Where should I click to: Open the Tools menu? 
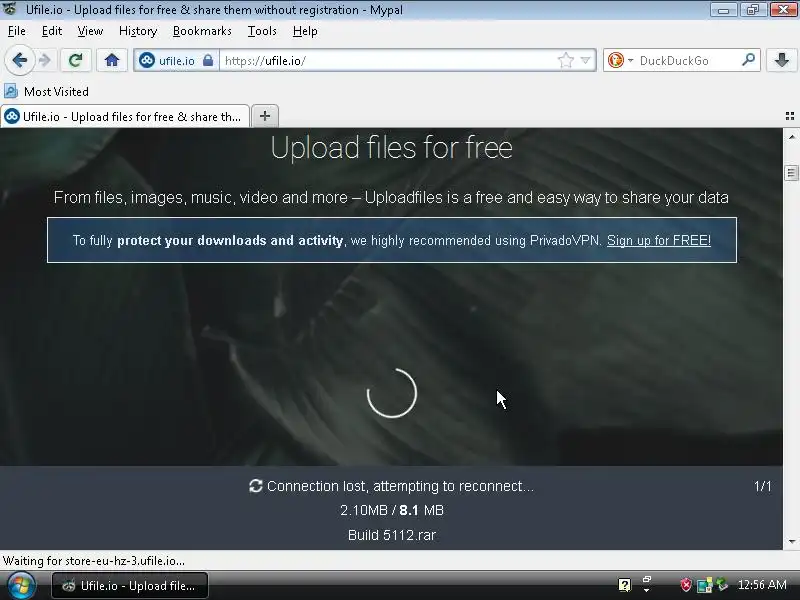(262, 31)
